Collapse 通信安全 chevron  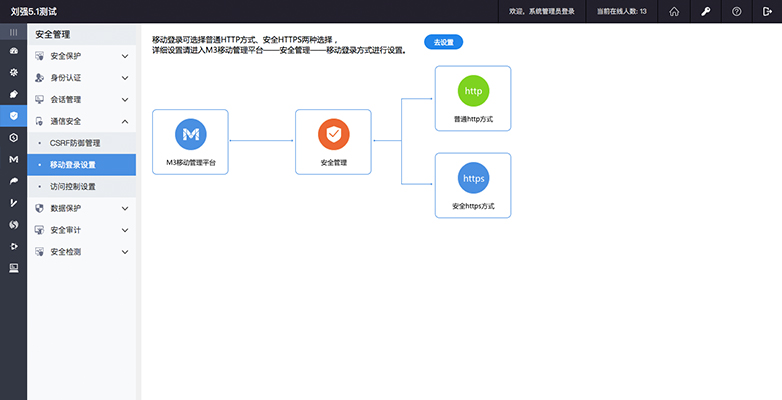[125, 121]
